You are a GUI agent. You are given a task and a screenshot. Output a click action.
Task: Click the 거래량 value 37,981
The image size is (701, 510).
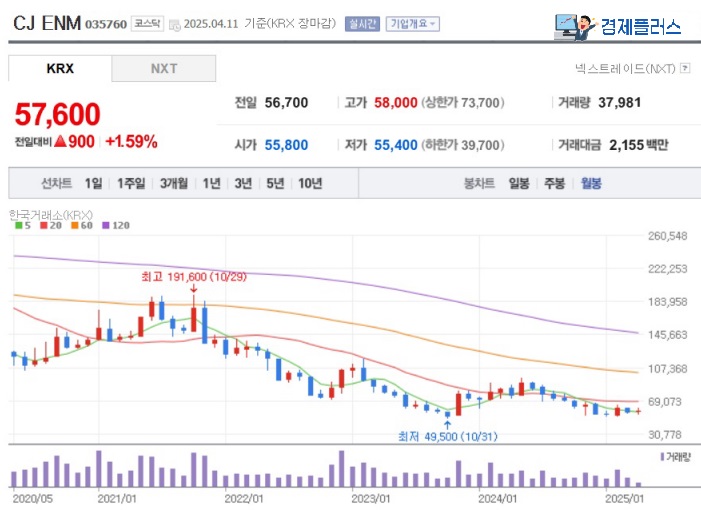pyautogui.click(x=620, y=103)
